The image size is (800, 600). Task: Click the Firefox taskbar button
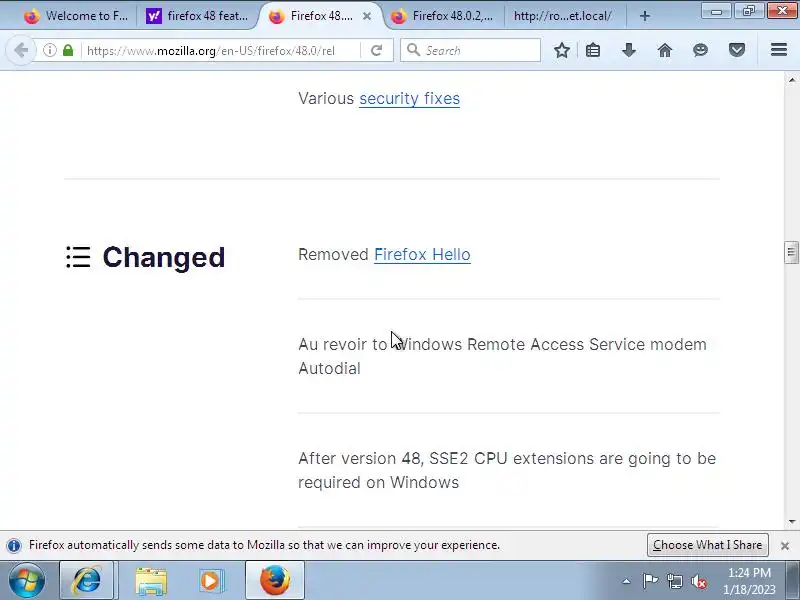pos(275,580)
